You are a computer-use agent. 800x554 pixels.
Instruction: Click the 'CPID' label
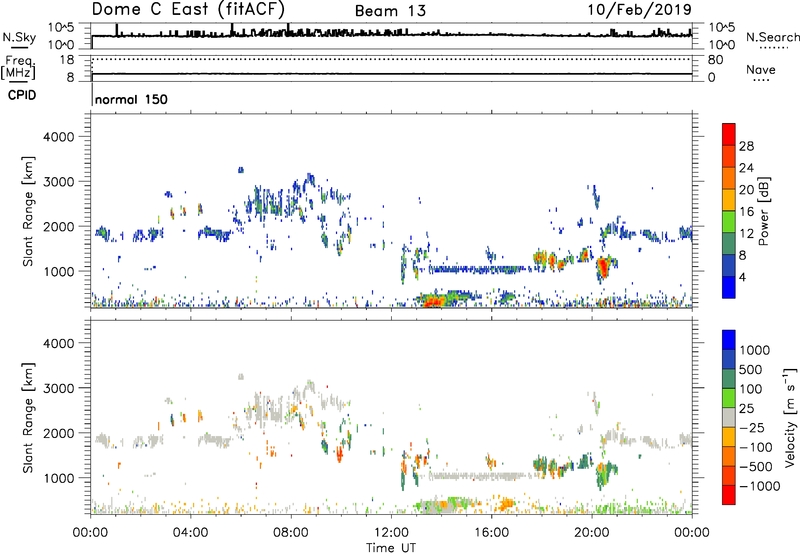click(x=22, y=95)
